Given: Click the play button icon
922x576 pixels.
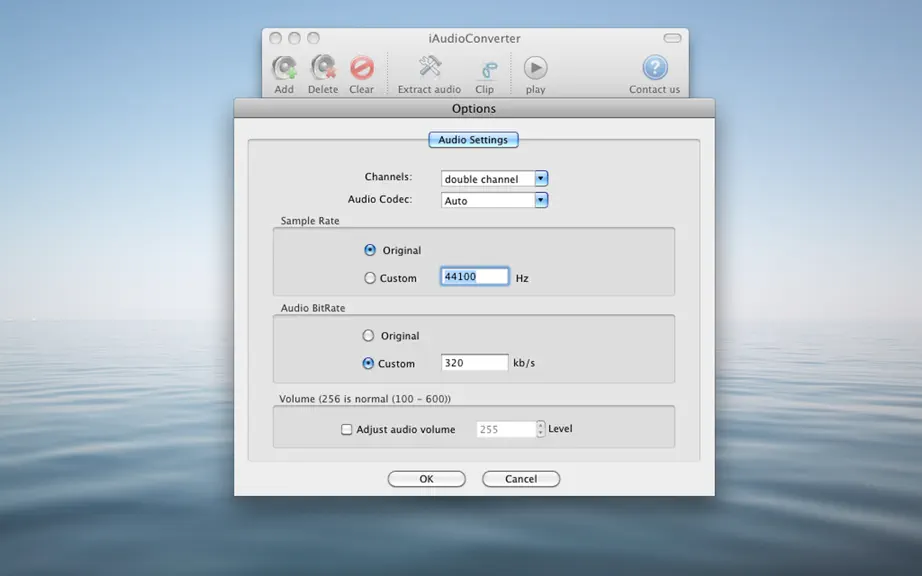Looking at the screenshot, I should pyautogui.click(x=536, y=68).
